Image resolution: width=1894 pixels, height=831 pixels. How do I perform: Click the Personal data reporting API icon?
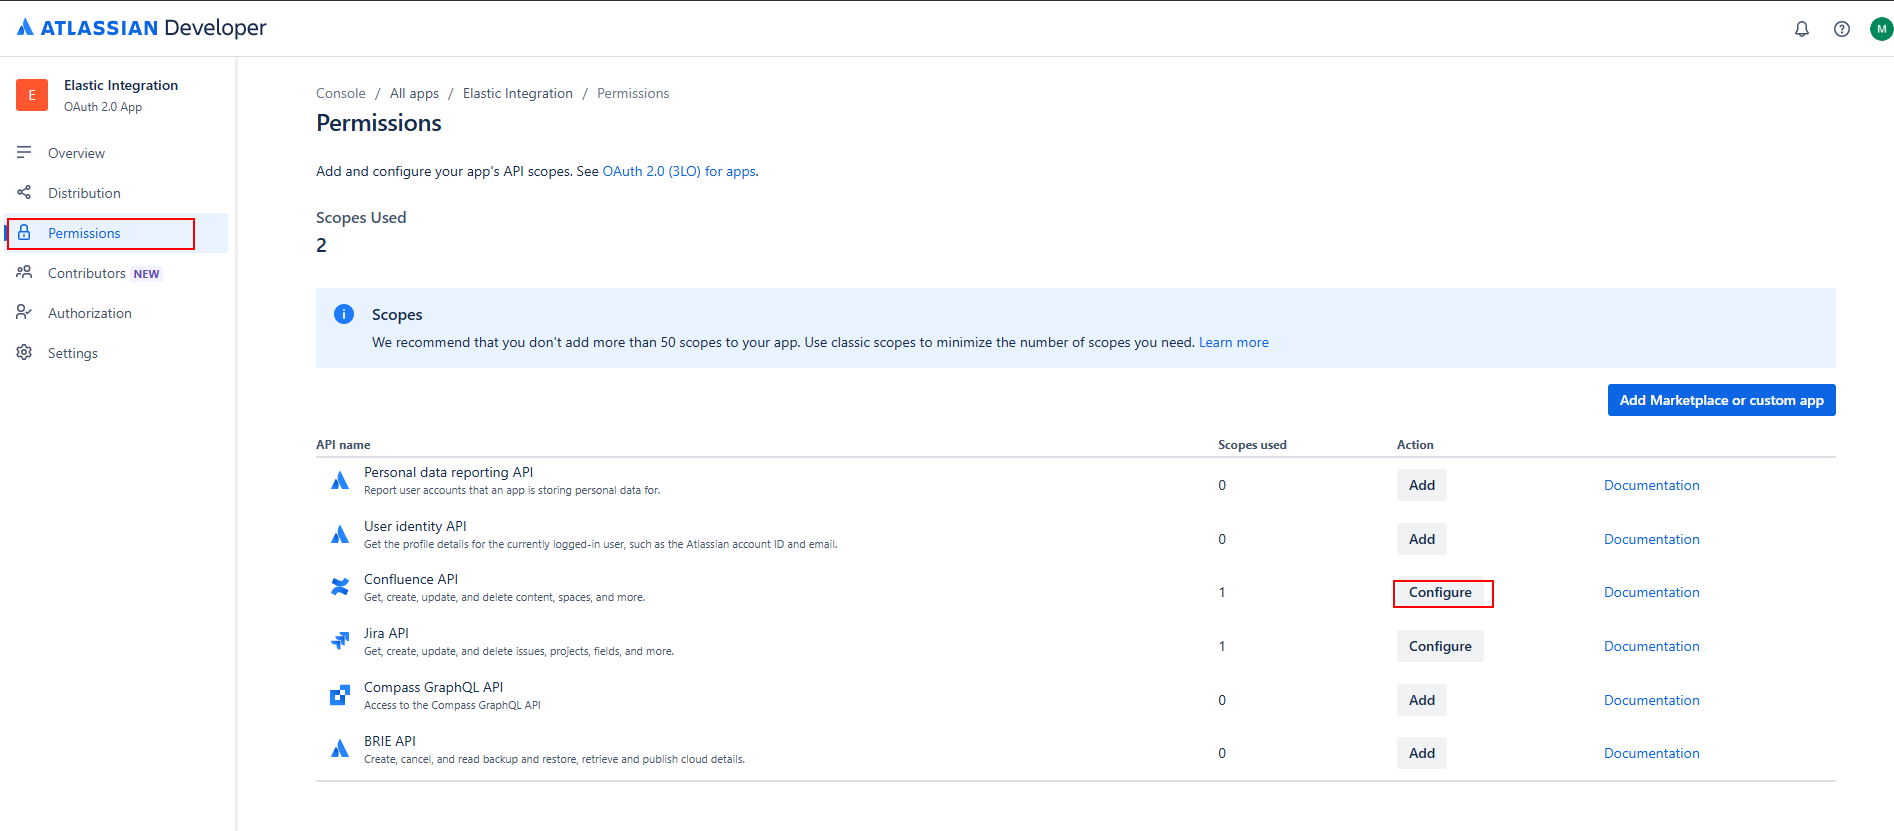pos(340,481)
